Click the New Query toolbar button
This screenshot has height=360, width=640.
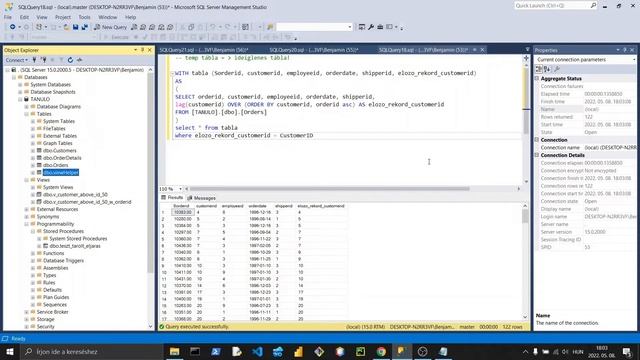pos(111,27)
